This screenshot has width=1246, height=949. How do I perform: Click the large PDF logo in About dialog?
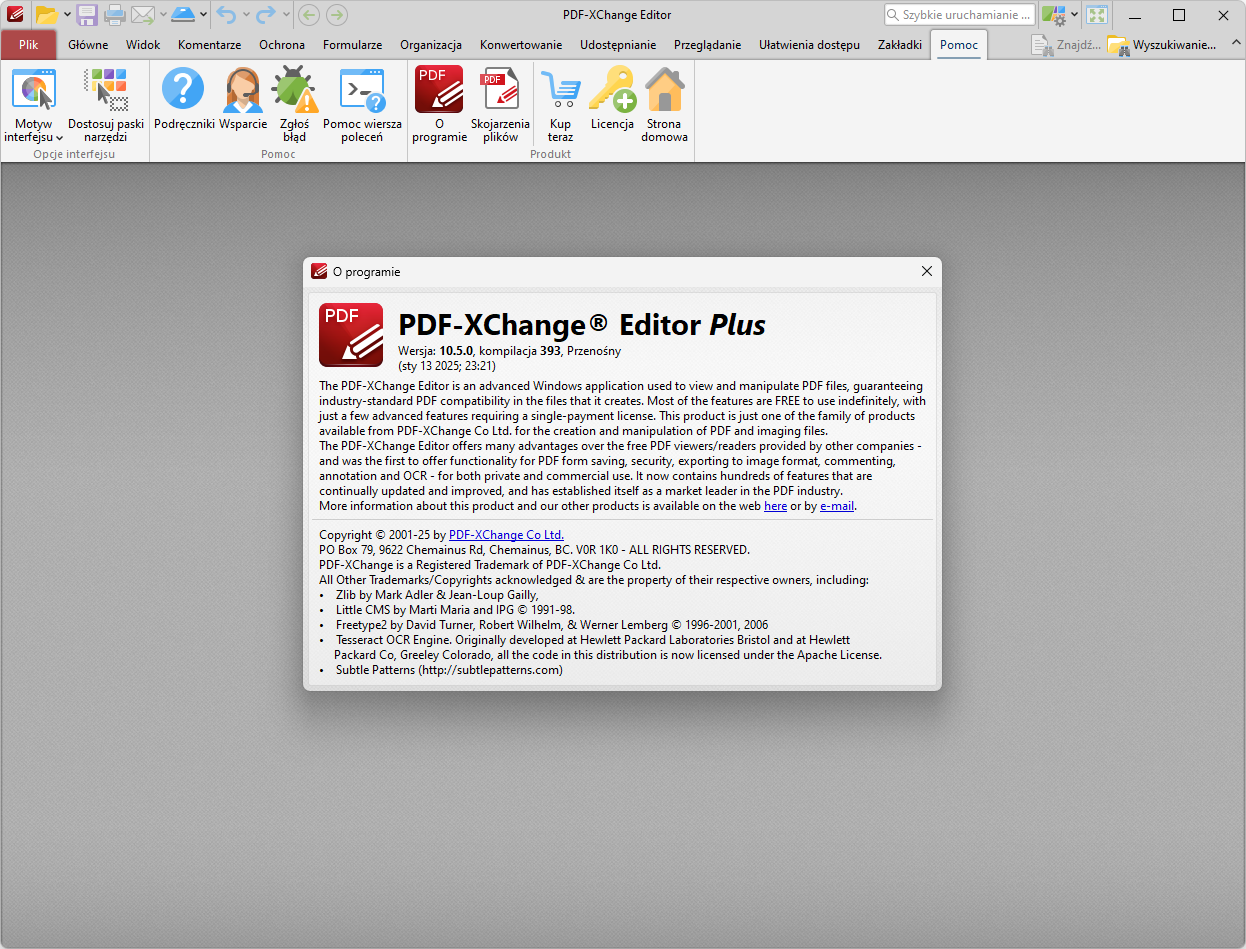pyautogui.click(x=351, y=335)
